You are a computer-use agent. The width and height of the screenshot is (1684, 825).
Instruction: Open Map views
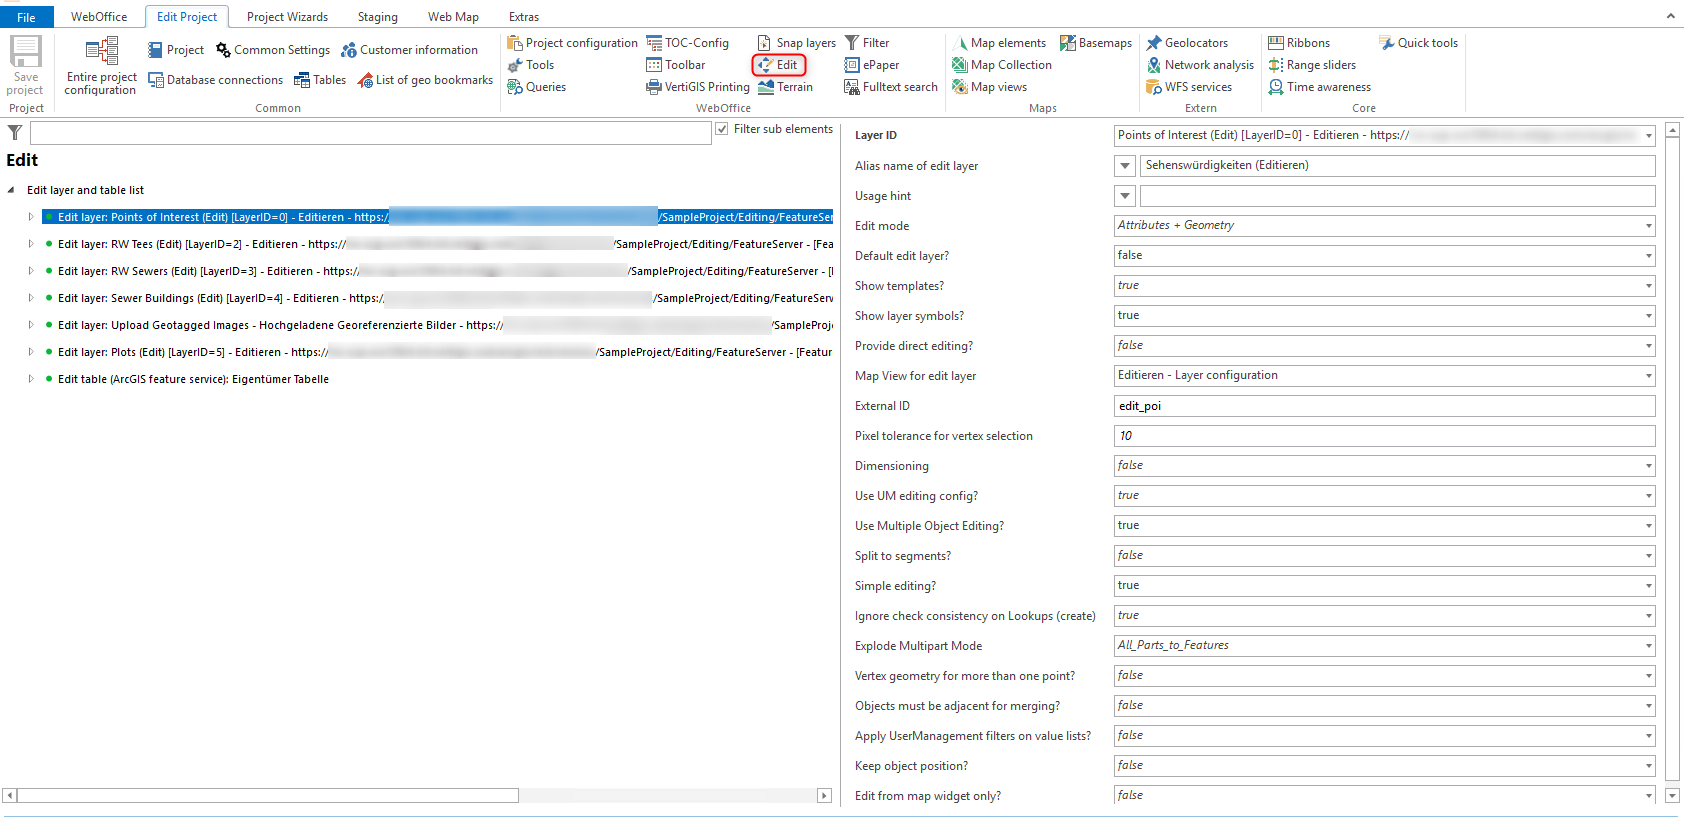(990, 87)
